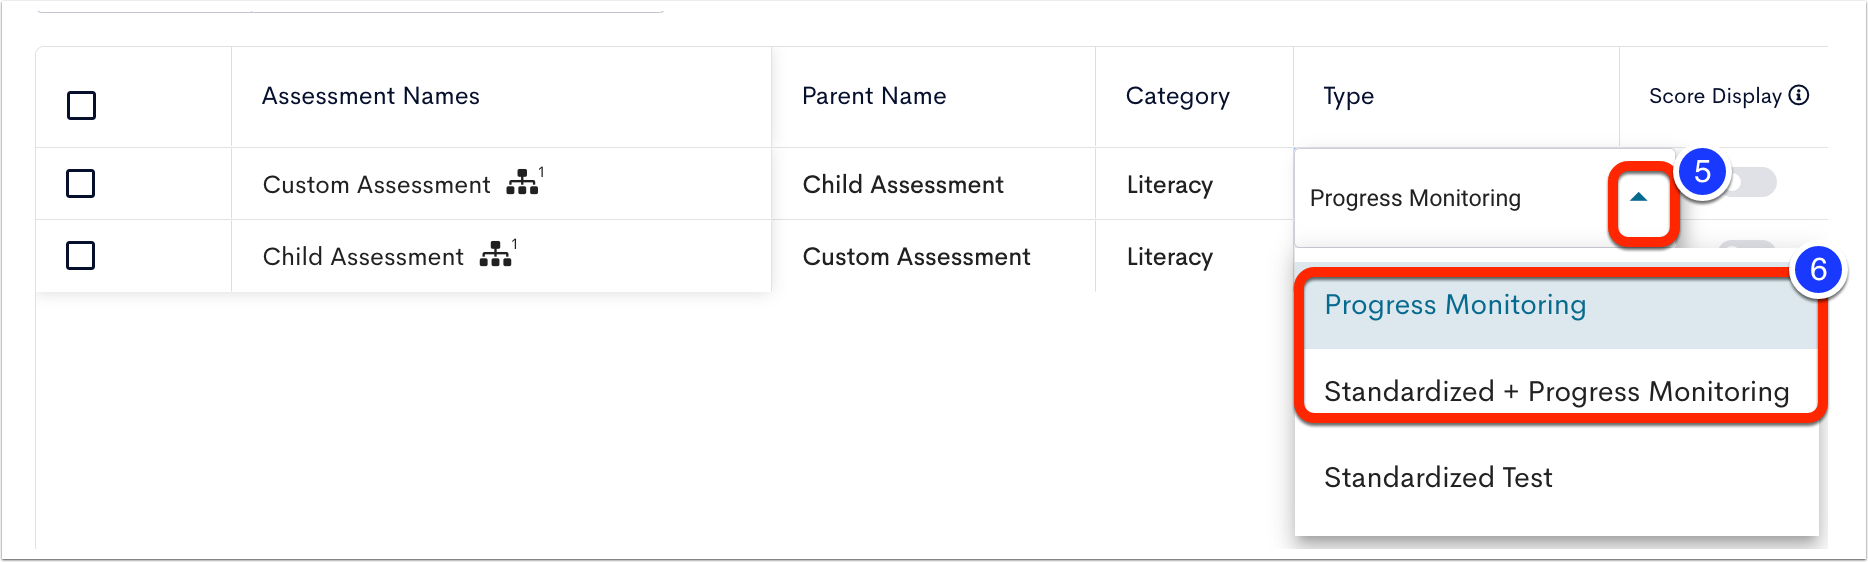Click the Child Assessment name in second row
The image size is (1868, 562).
click(363, 257)
